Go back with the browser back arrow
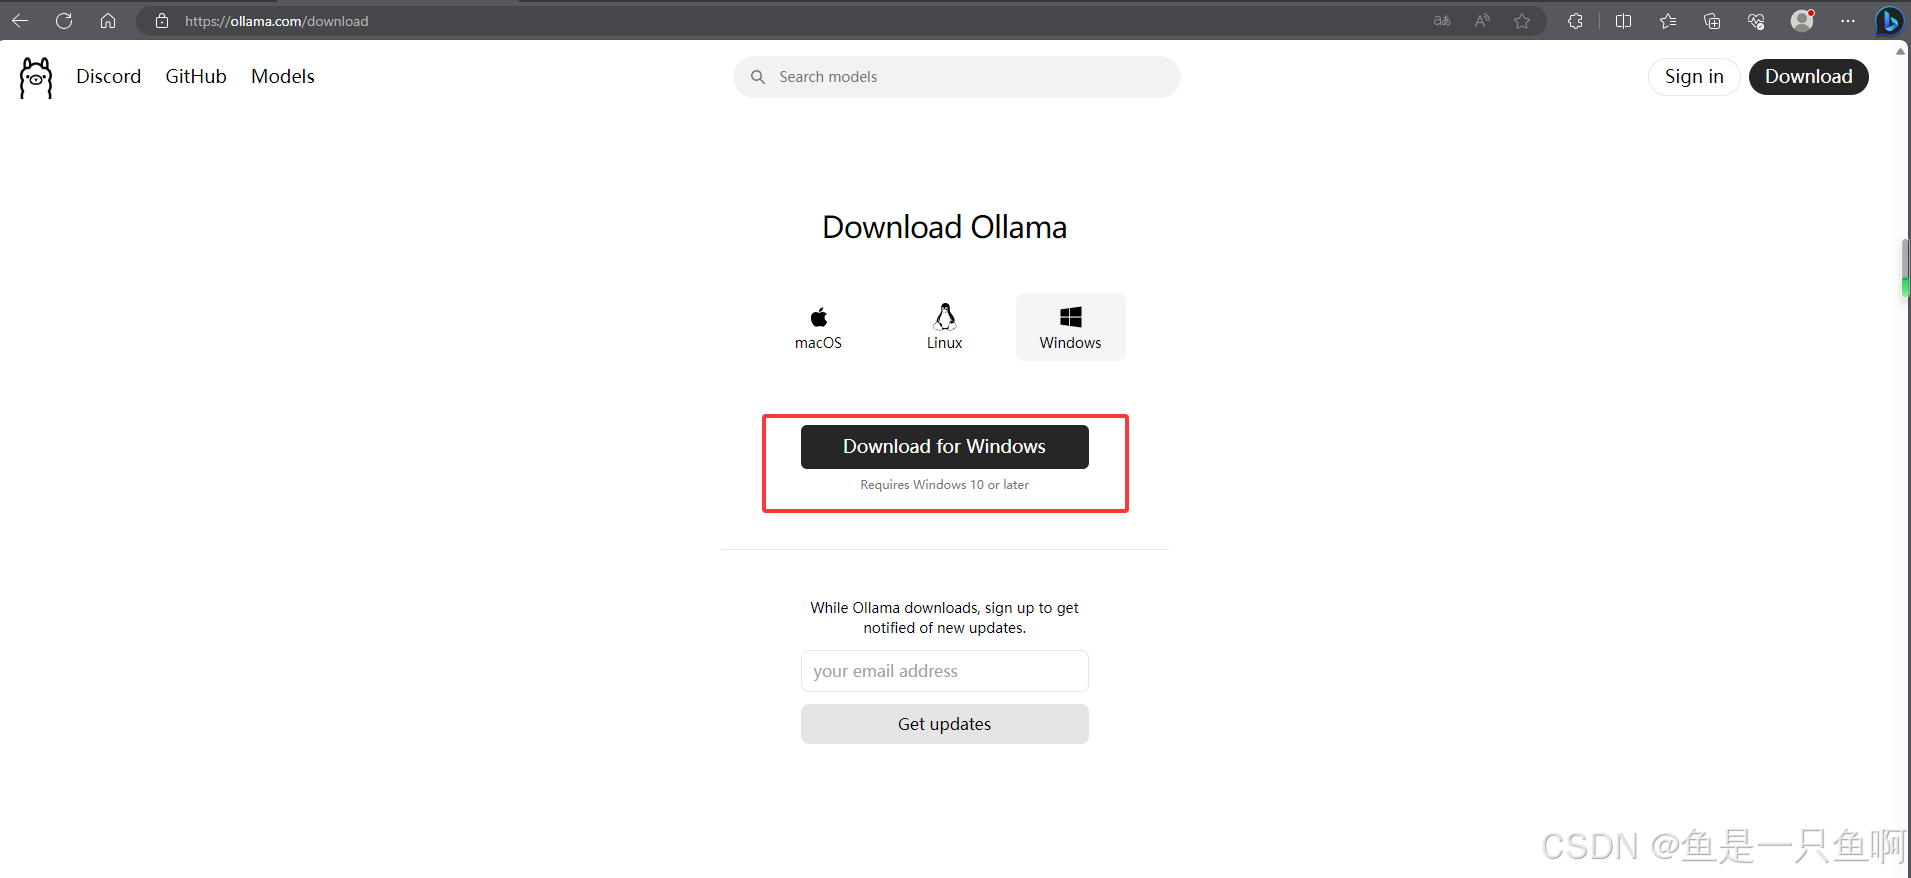The width and height of the screenshot is (1911, 878). click(20, 21)
